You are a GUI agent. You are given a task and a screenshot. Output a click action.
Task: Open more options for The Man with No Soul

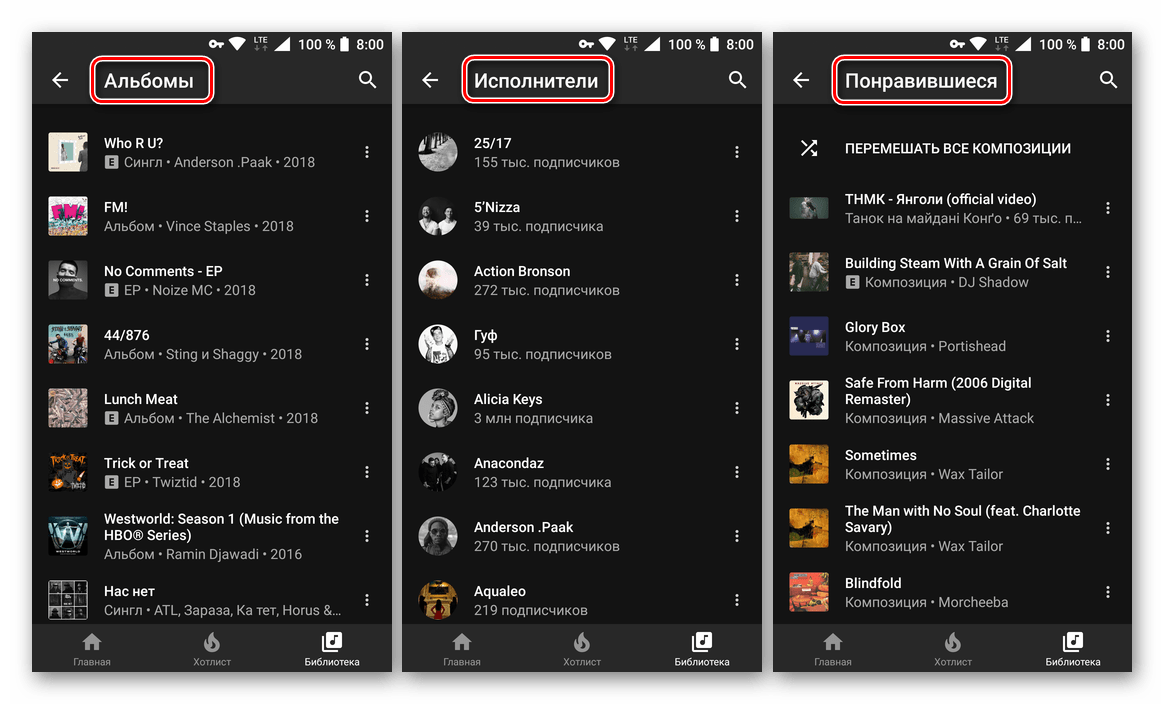tap(1108, 527)
